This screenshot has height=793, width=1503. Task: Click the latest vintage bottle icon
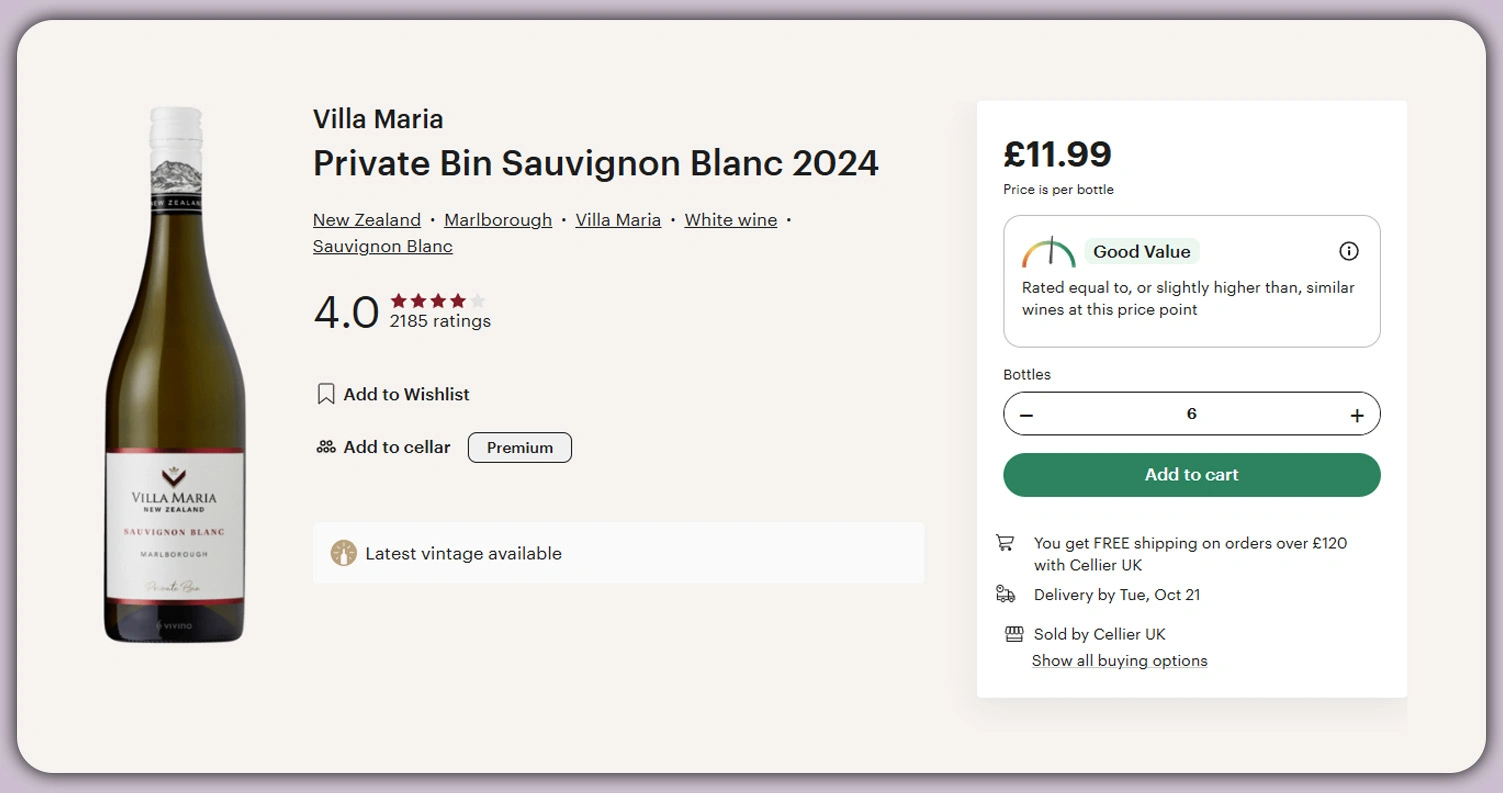[x=344, y=553]
